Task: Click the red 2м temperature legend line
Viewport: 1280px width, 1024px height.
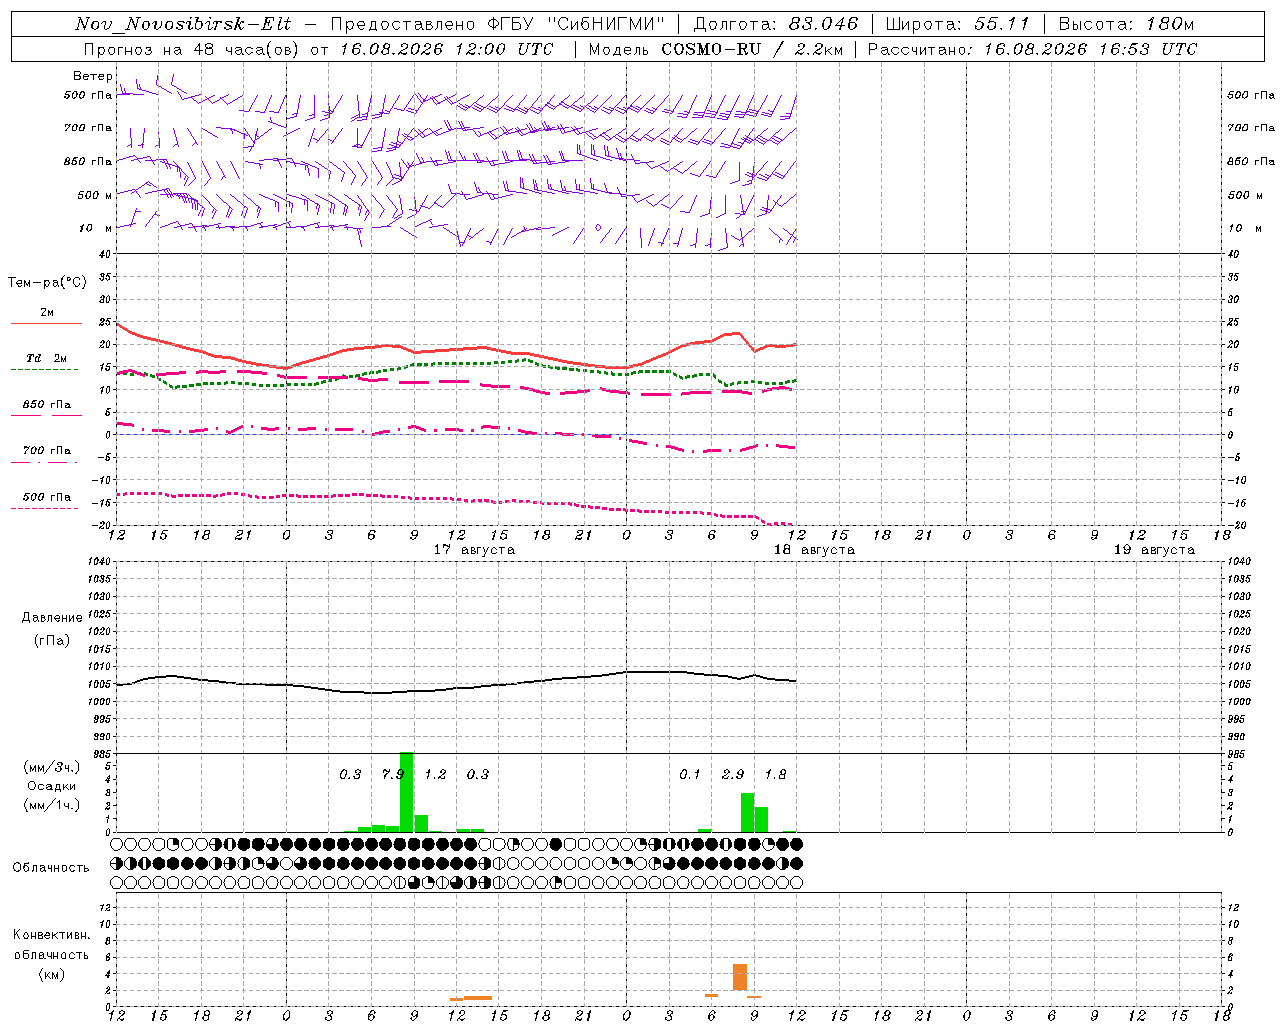Action: [46, 323]
